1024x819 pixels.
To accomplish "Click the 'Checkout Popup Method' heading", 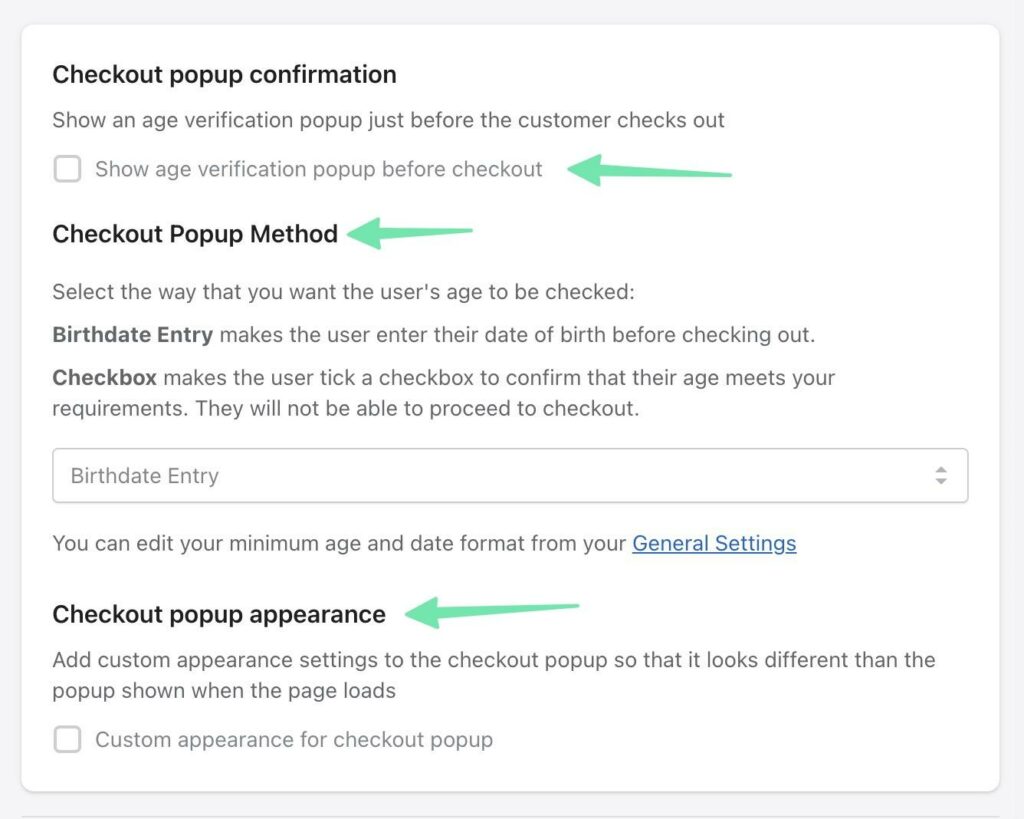I will 195,234.
